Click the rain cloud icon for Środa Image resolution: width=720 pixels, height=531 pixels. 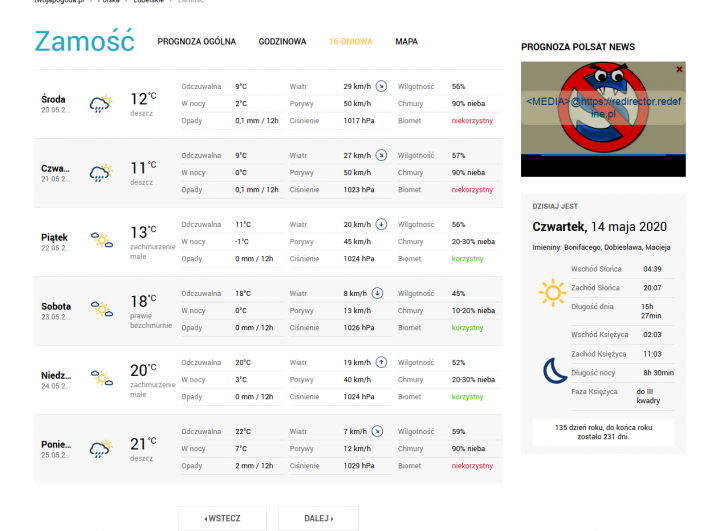click(x=101, y=104)
